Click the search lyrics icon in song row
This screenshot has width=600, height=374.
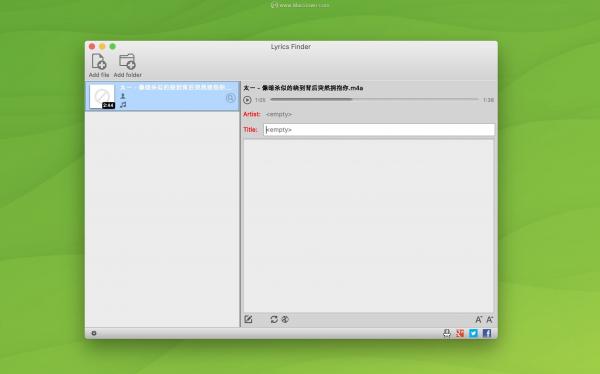230,98
